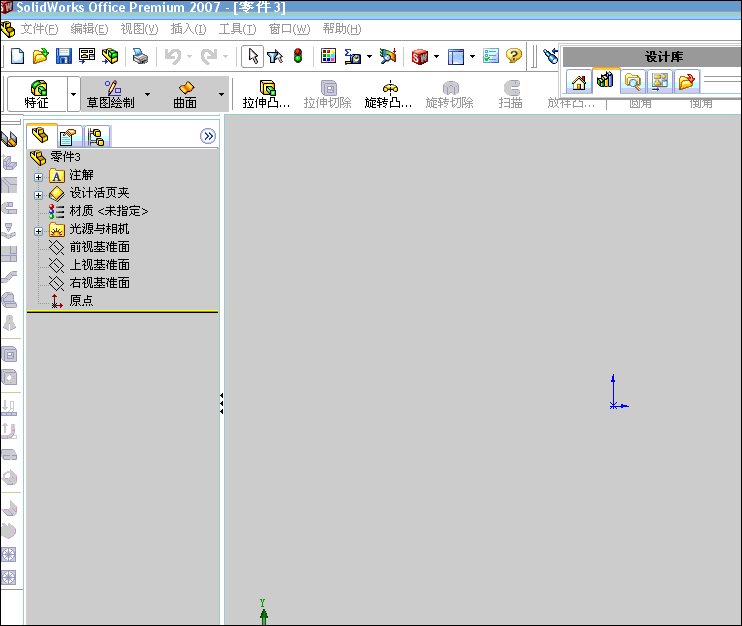Viewport: 742px width, 626px height.
Task: Click the Revolved Cut tool (旋转切除)
Action: coord(450,94)
